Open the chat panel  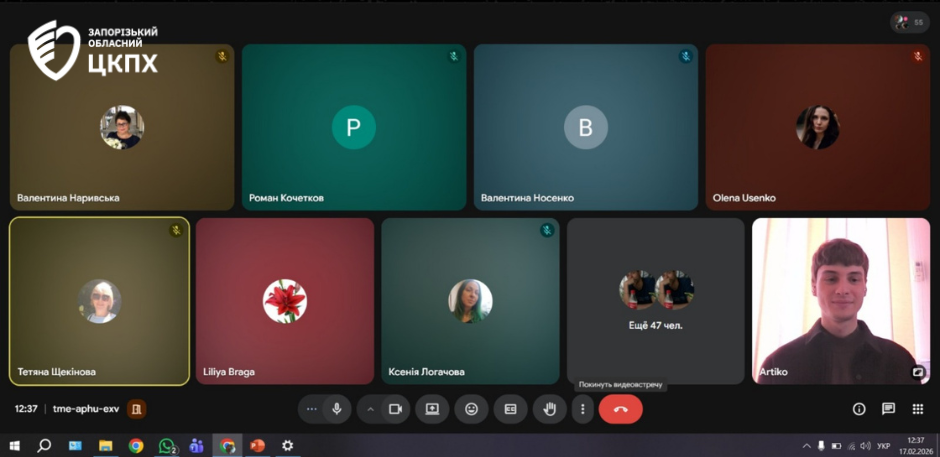coord(888,409)
